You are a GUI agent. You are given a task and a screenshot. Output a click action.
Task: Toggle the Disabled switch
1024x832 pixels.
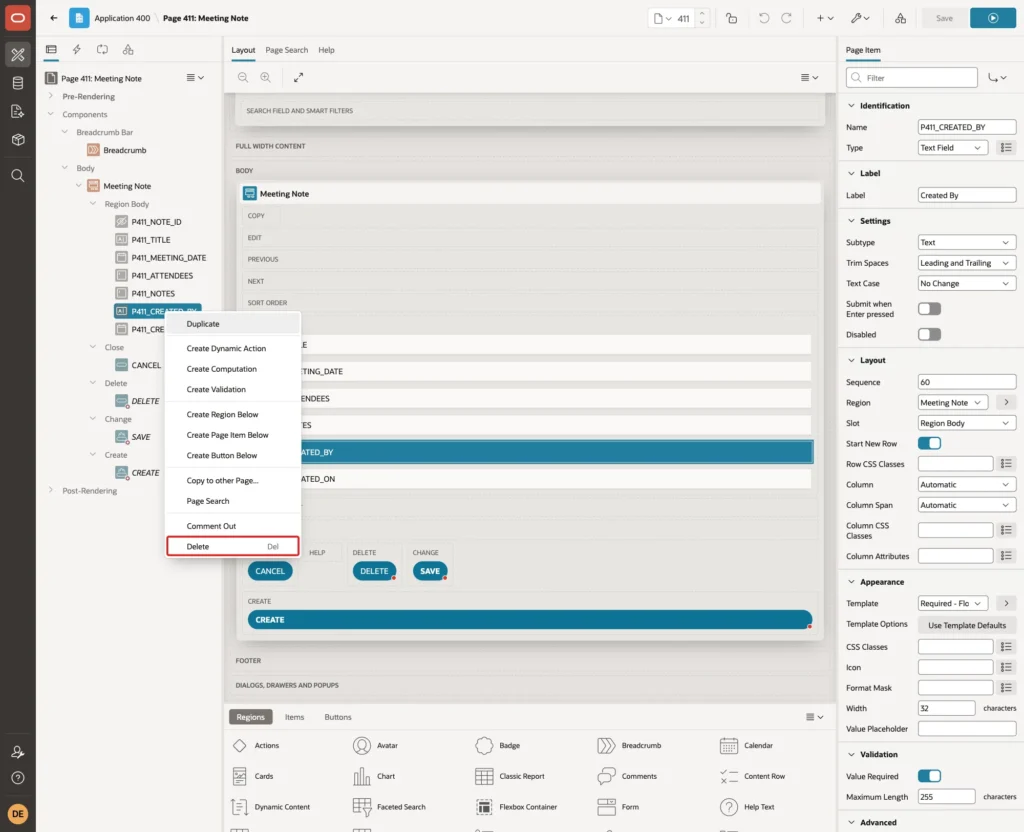click(x=929, y=334)
